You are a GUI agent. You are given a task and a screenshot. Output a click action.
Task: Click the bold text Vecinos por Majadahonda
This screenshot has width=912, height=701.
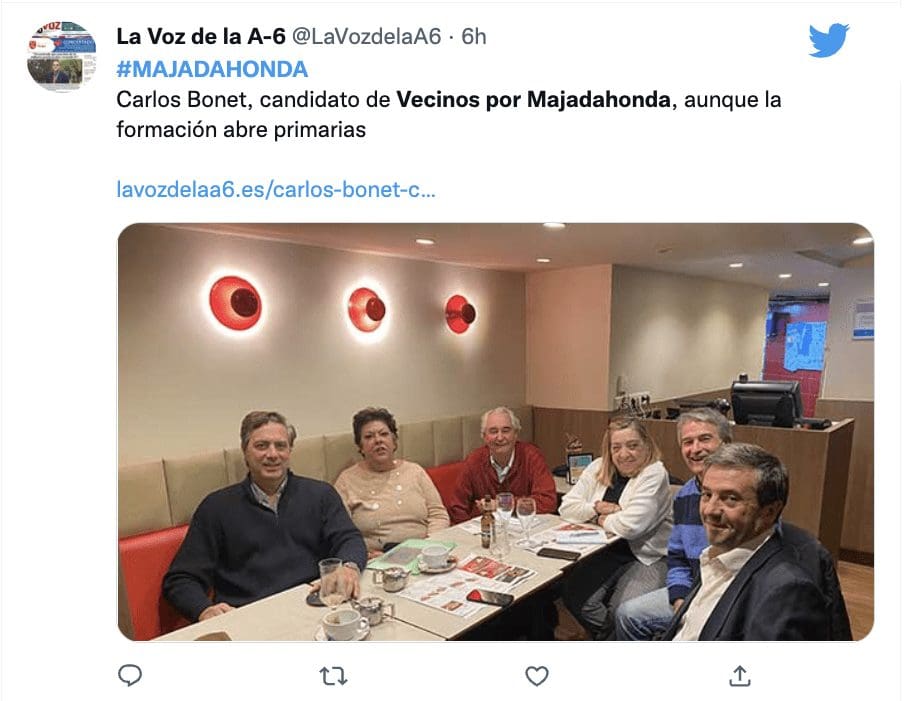tap(533, 99)
